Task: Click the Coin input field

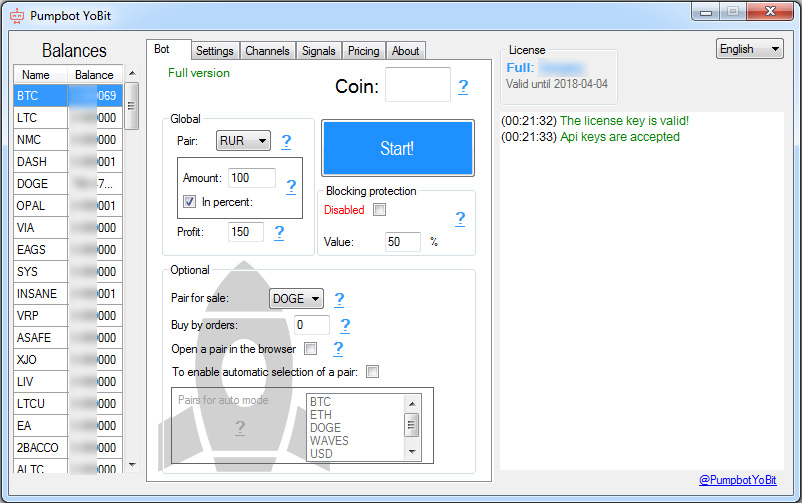Action: click(x=418, y=84)
